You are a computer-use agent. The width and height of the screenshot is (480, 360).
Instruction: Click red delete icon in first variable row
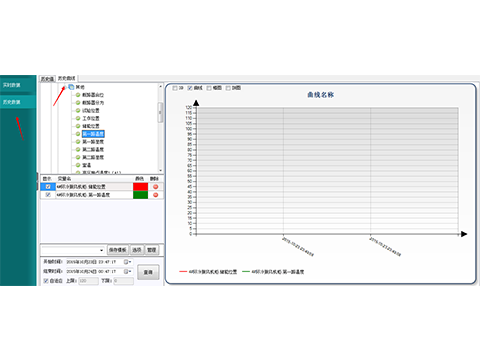[x=155, y=187]
